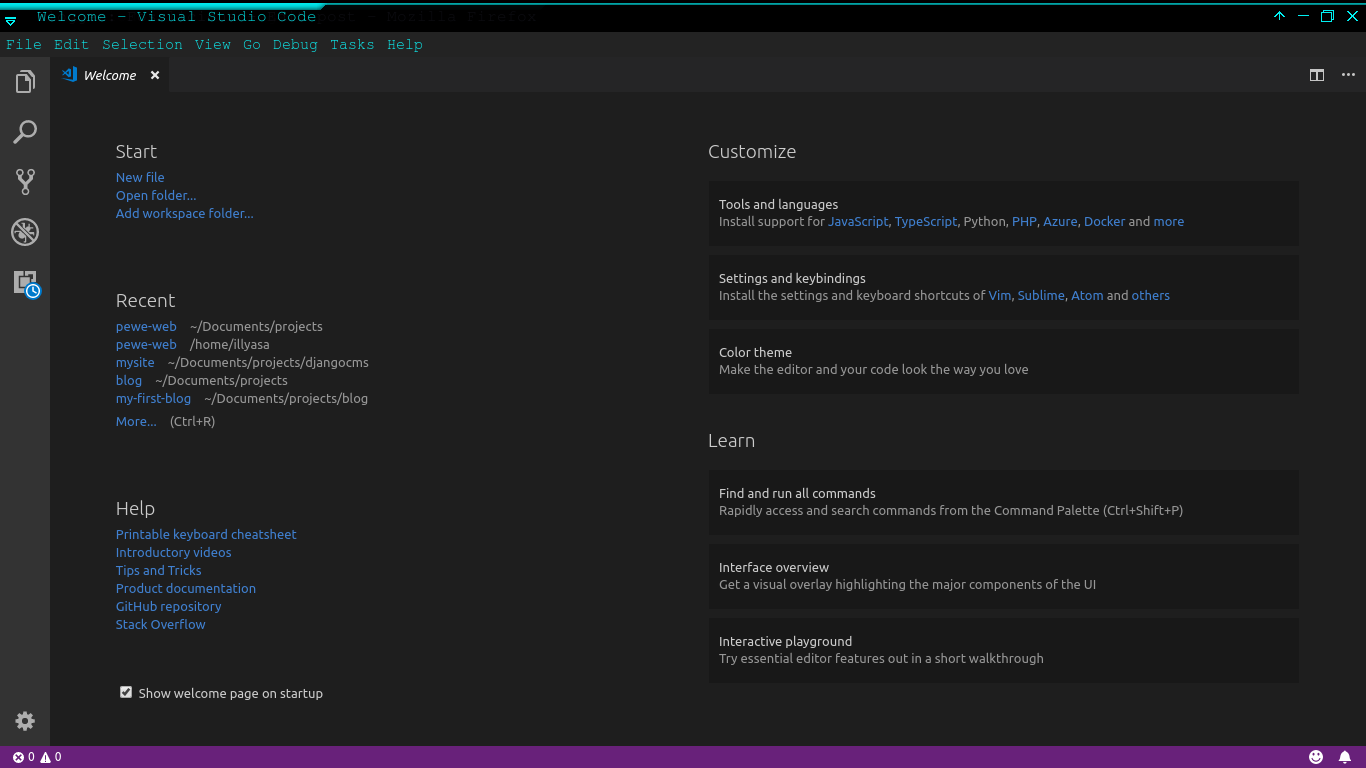The image size is (1366, 768).
Task: Open the Tasks menu
Action: click(352, 45)
